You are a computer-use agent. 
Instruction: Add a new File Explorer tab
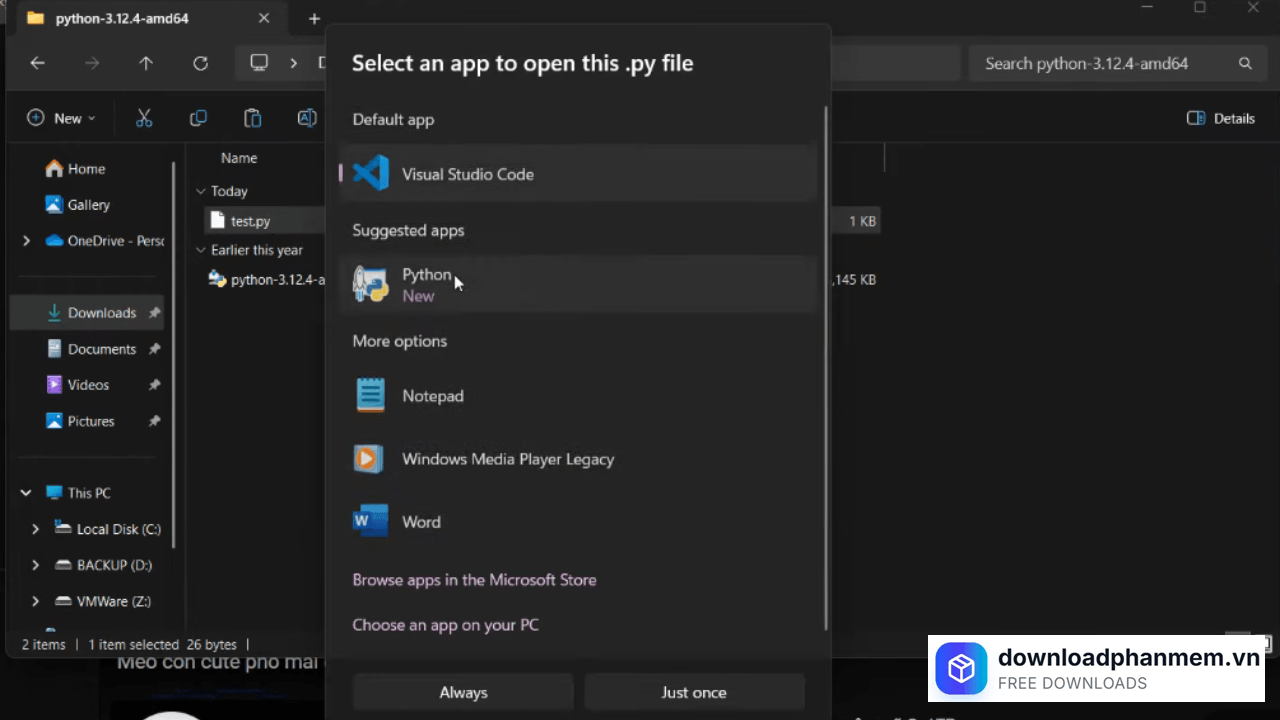coord(314,18)
